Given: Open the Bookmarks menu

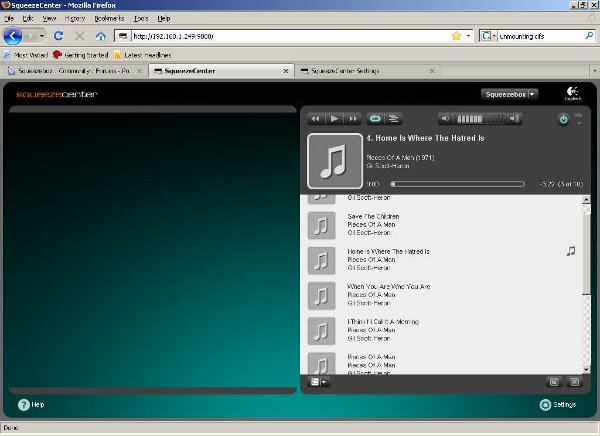Looking at the screenshot, I should pyautogui.click(x=109, y=18).
